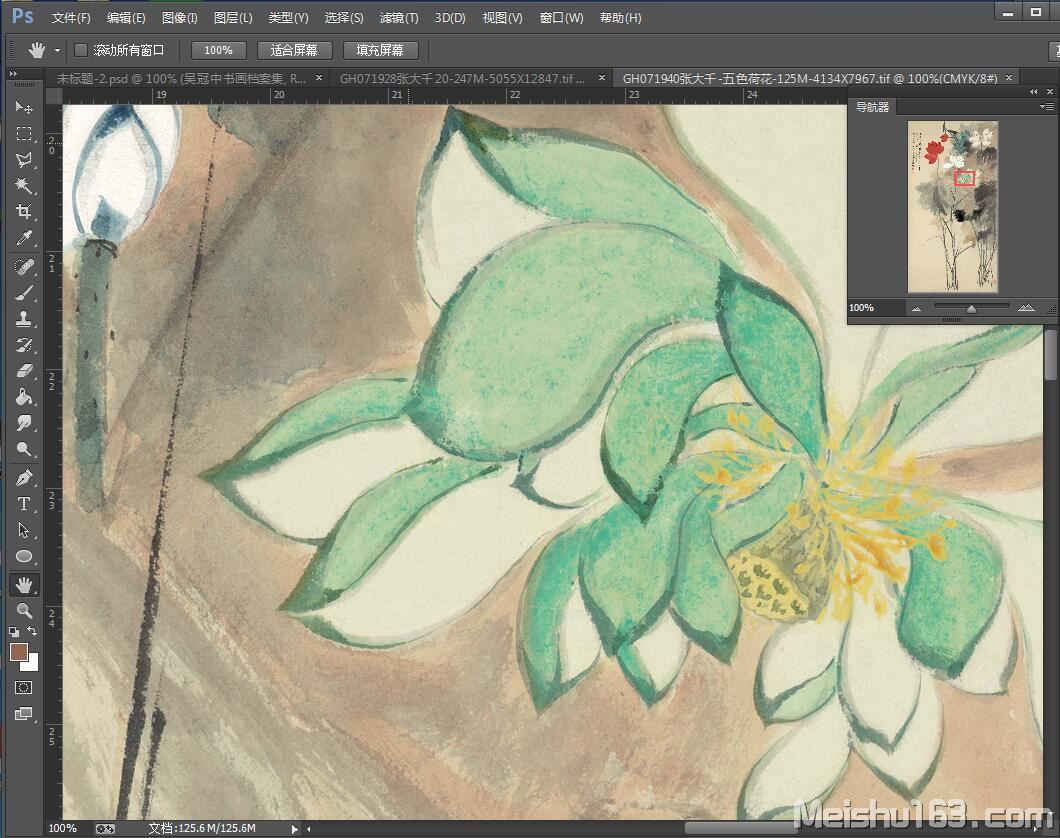Viewport: 1060px width, 838px height.
Task: Toggle Quick Mask mode
Action: click(24, 688)
